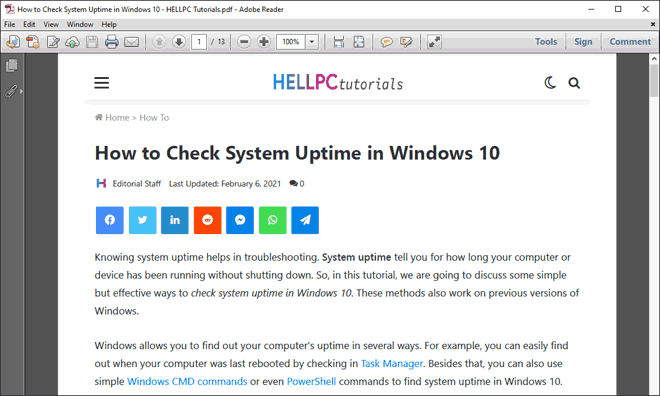Open the Tools pane
660x396 pixels.
(x=546, y=42)
